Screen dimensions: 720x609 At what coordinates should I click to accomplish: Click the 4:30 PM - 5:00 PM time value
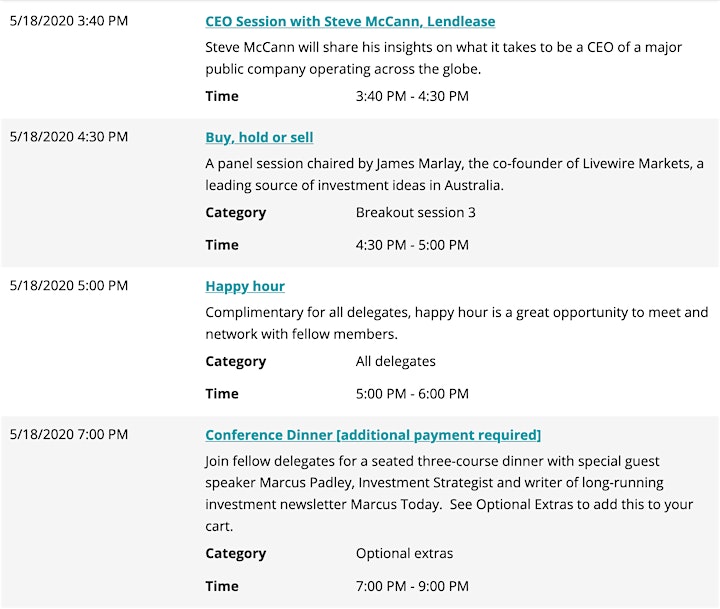[412, 245]
